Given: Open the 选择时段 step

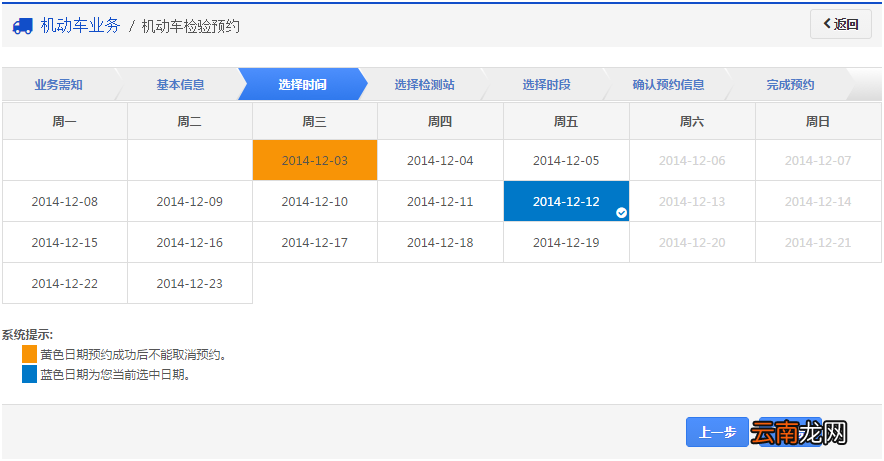Looking at the screenshot, I should pyautogui.click(x=546, y=85).
